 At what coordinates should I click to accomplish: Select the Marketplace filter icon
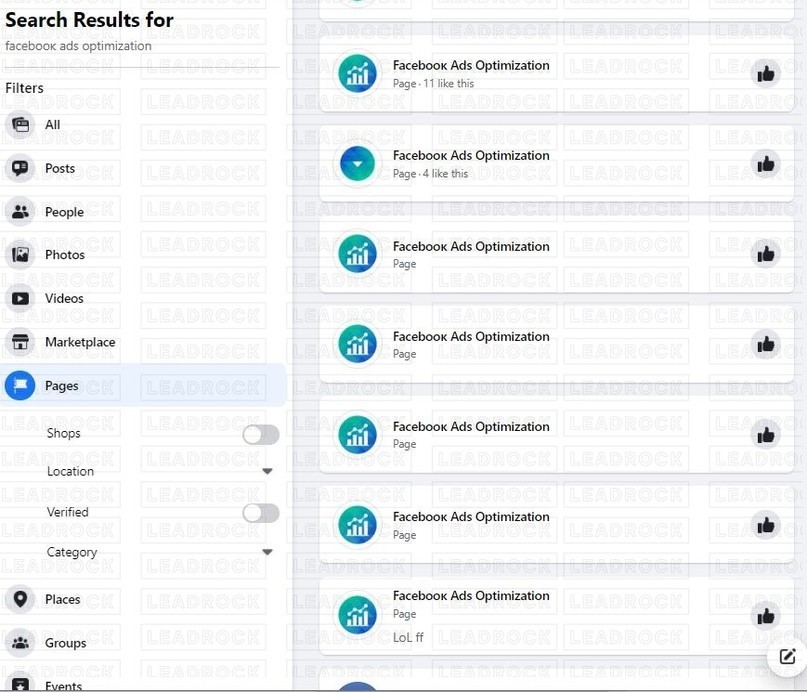tap(20, 342)
